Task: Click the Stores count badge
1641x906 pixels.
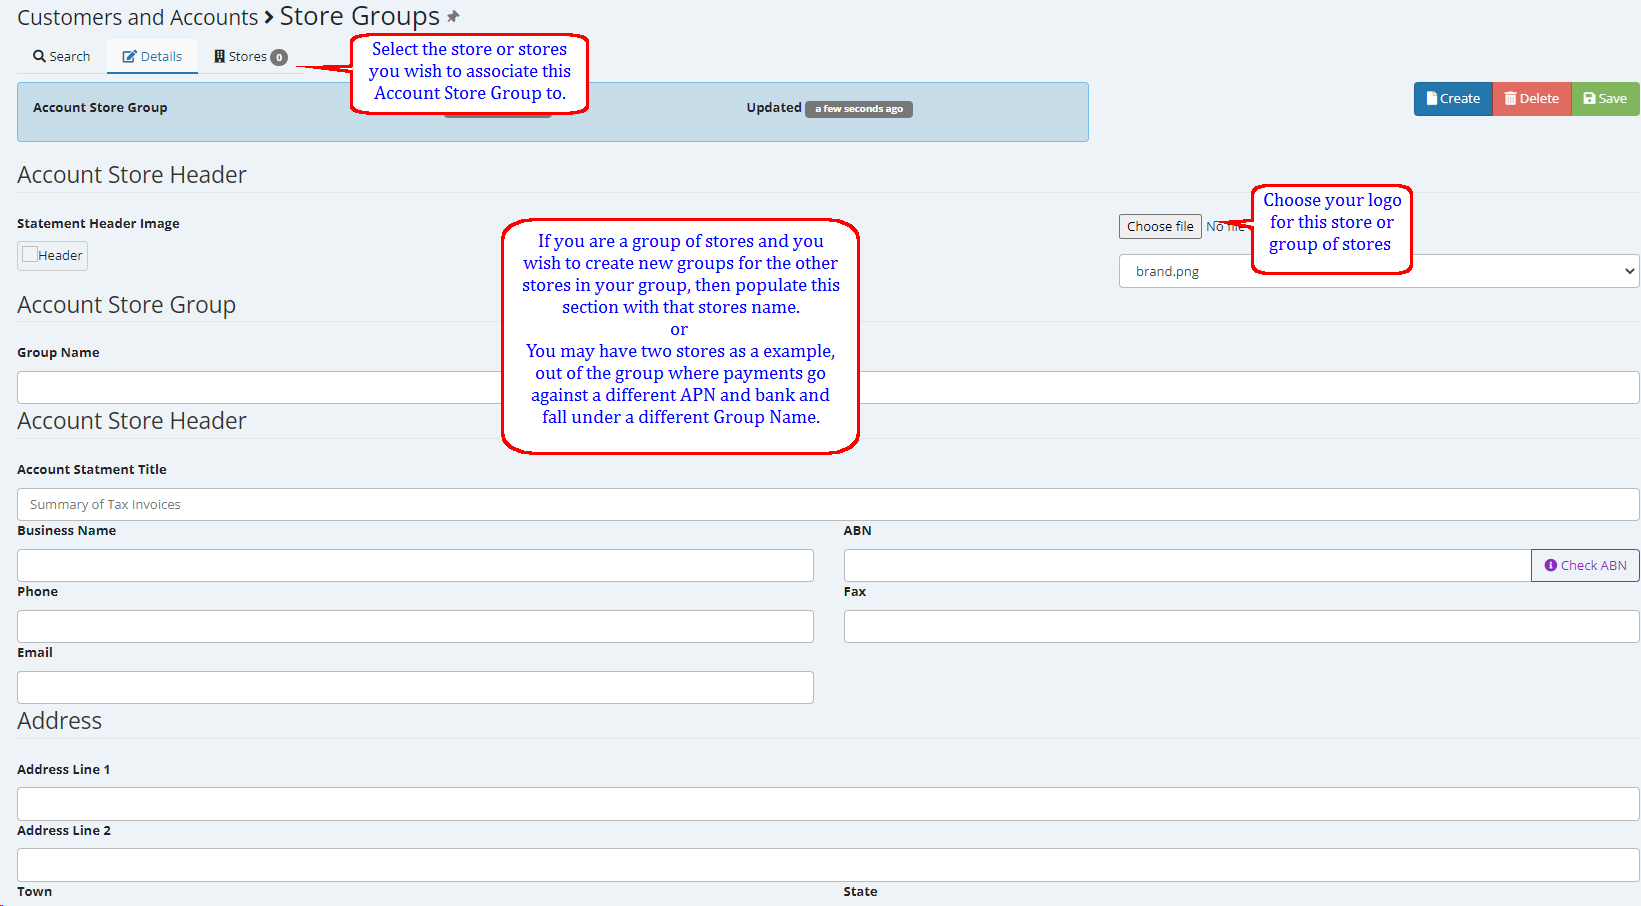Action: pyautogui.click(x=279, y=57)
